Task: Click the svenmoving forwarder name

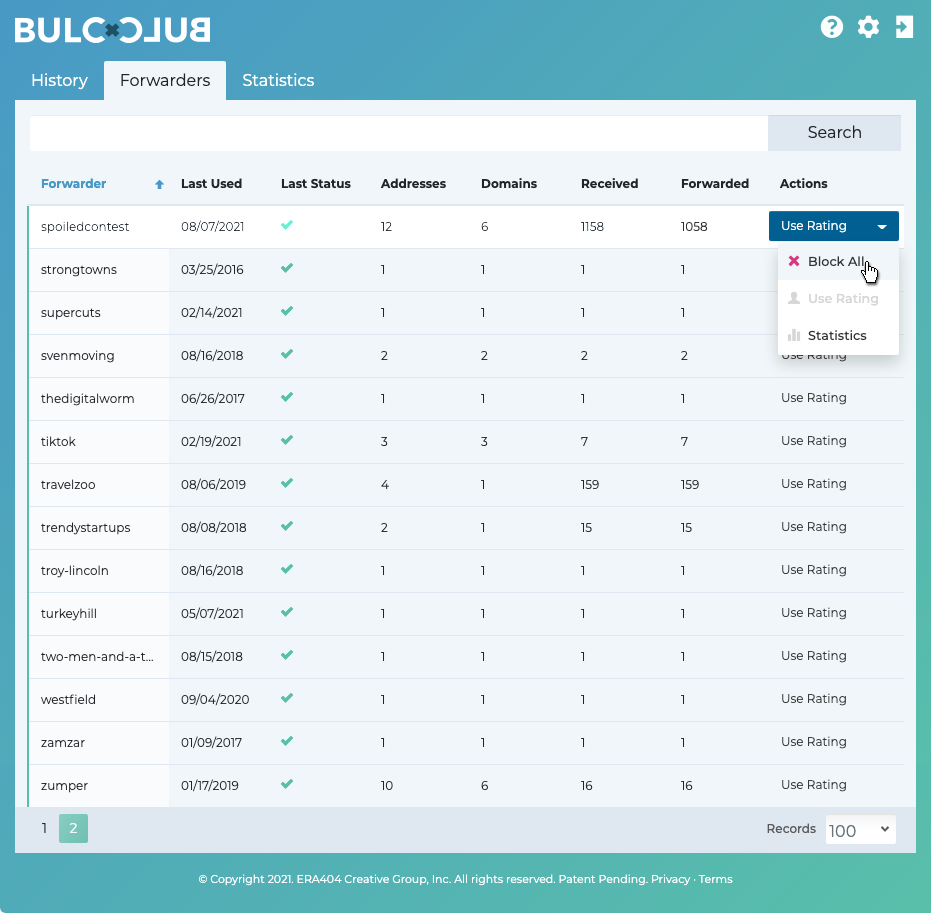Action: click(78, 356)
